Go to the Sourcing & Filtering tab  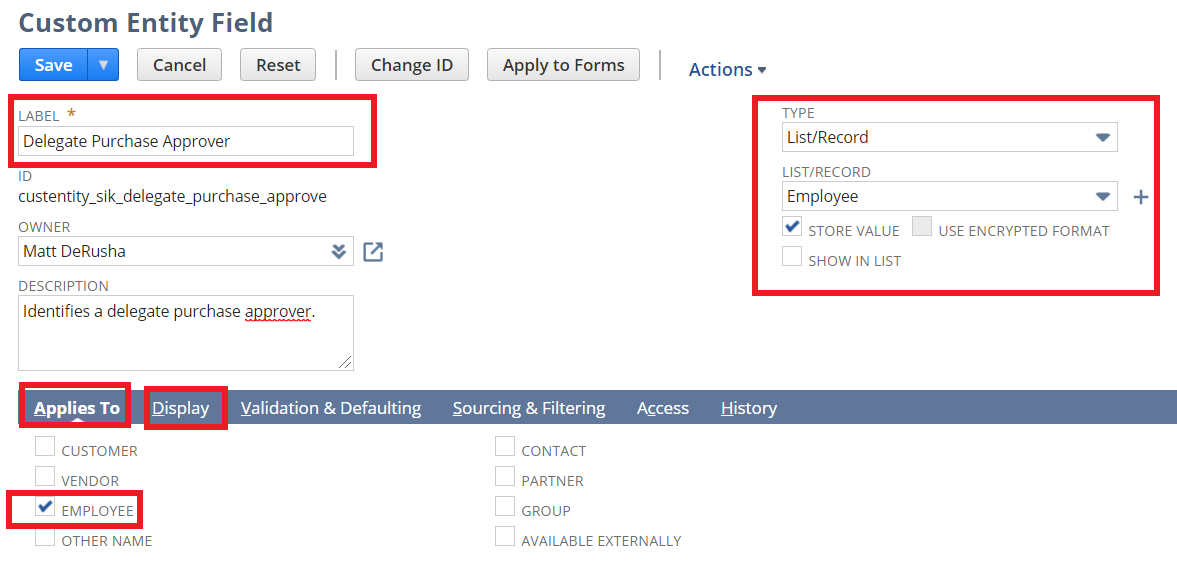529,408
